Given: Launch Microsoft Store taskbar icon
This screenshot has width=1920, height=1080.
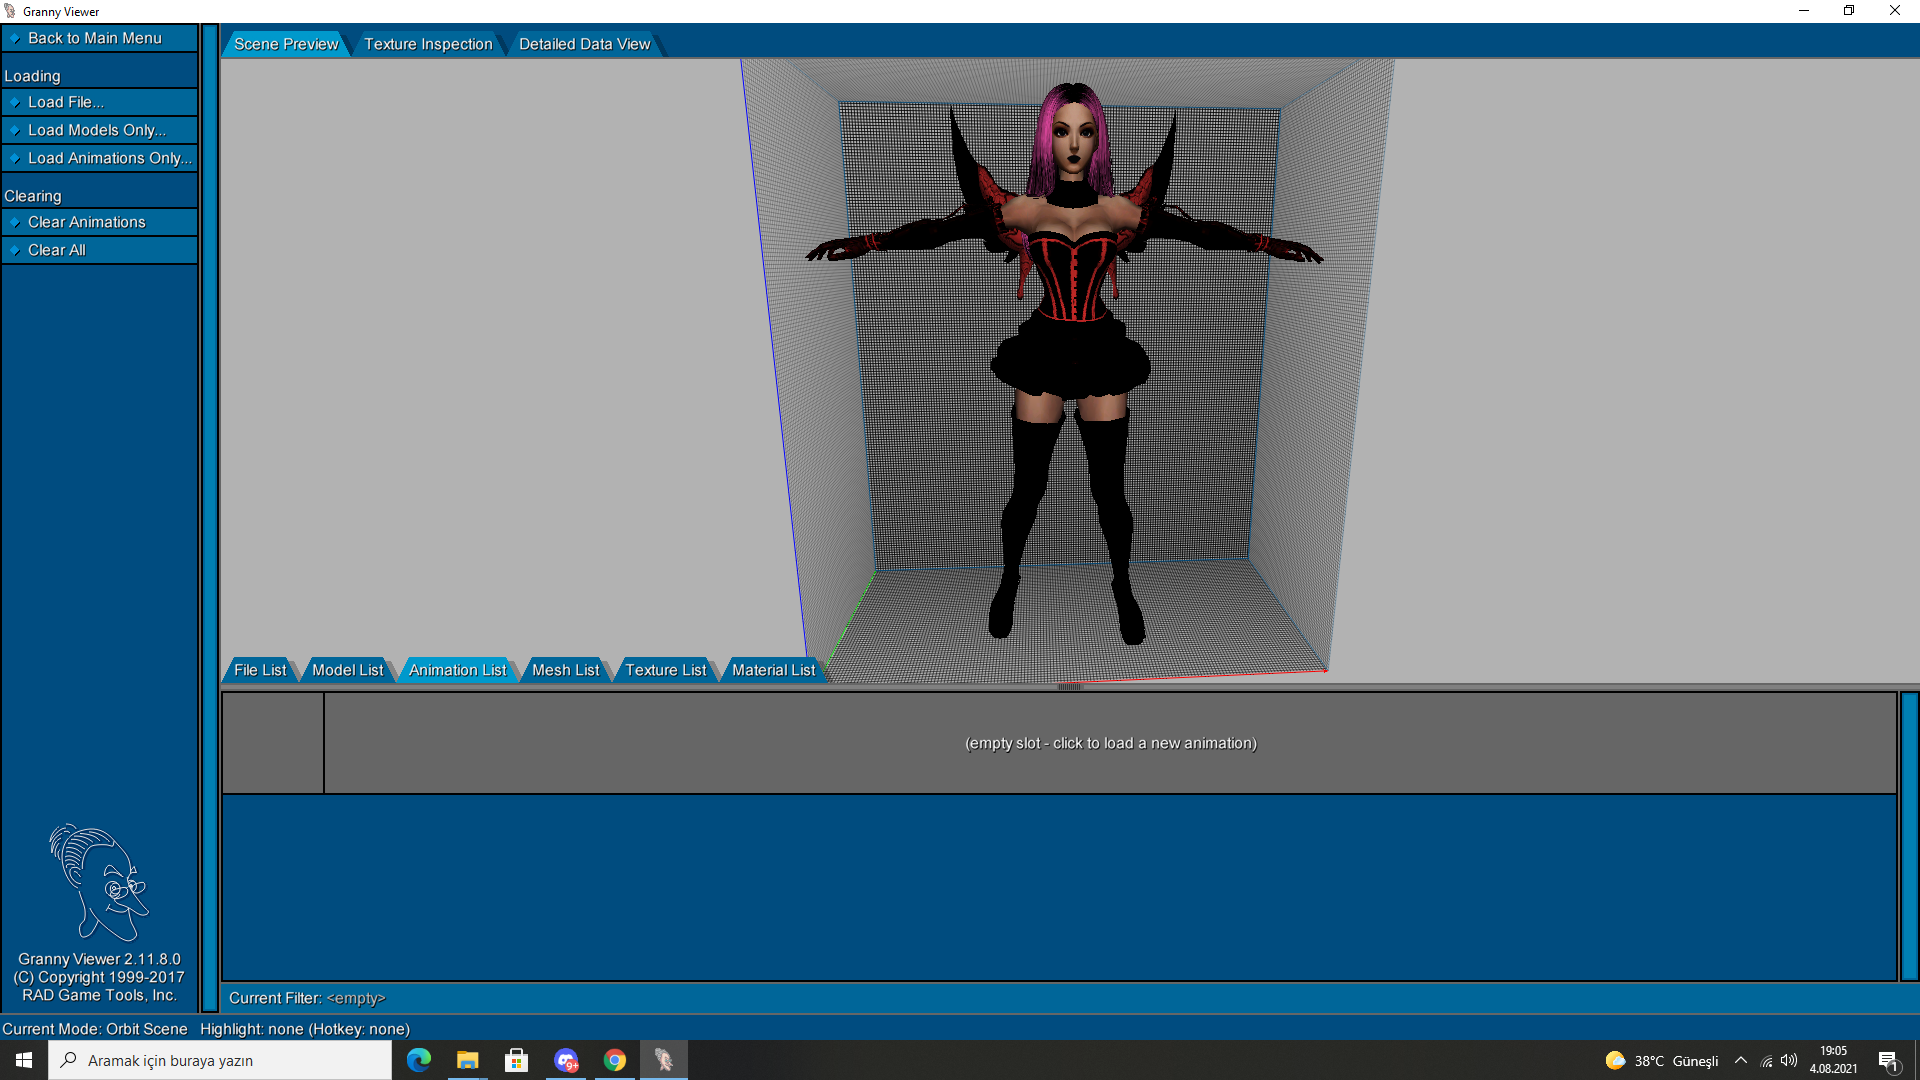Looking at the screenshot, I should point(516,1060).
